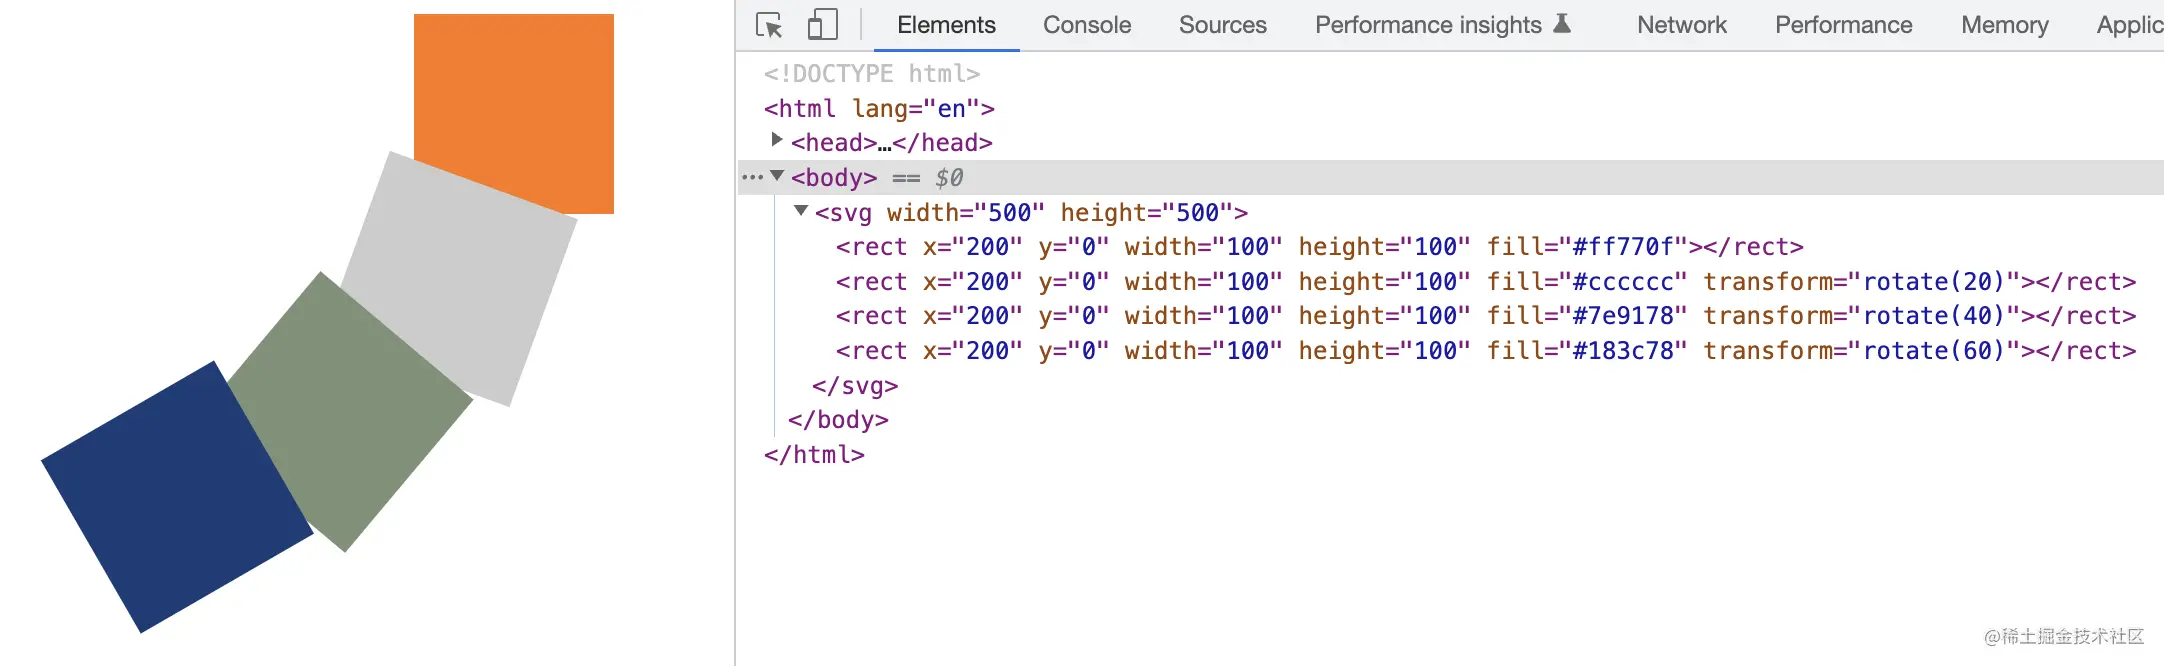Click the three-dots beside the body tag
This screenshot has width=2164, height=666.
[x=752, y=178]
